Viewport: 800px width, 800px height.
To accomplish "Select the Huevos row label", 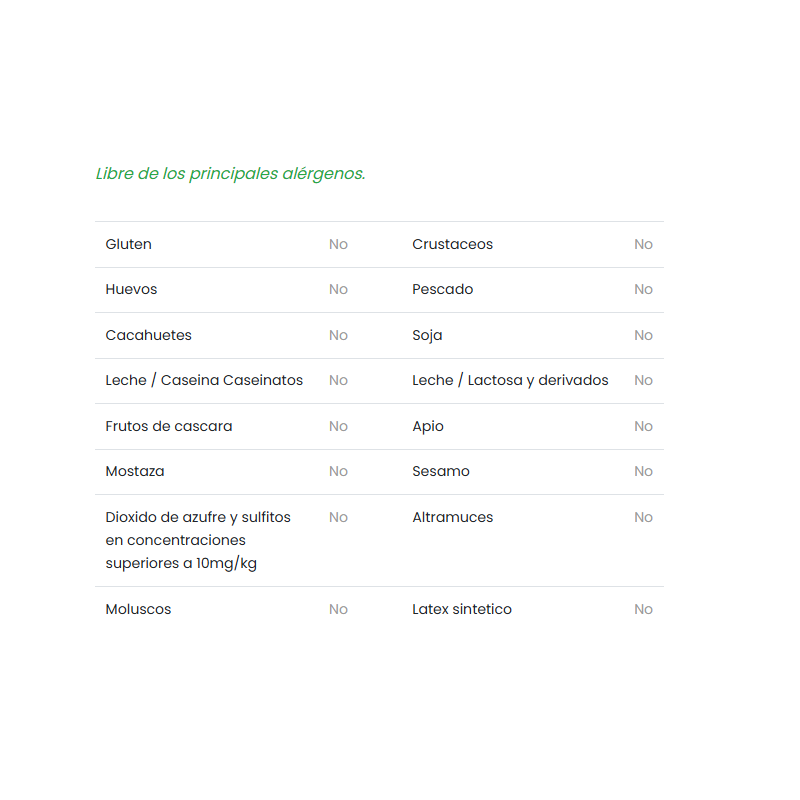I will [131, 289].
